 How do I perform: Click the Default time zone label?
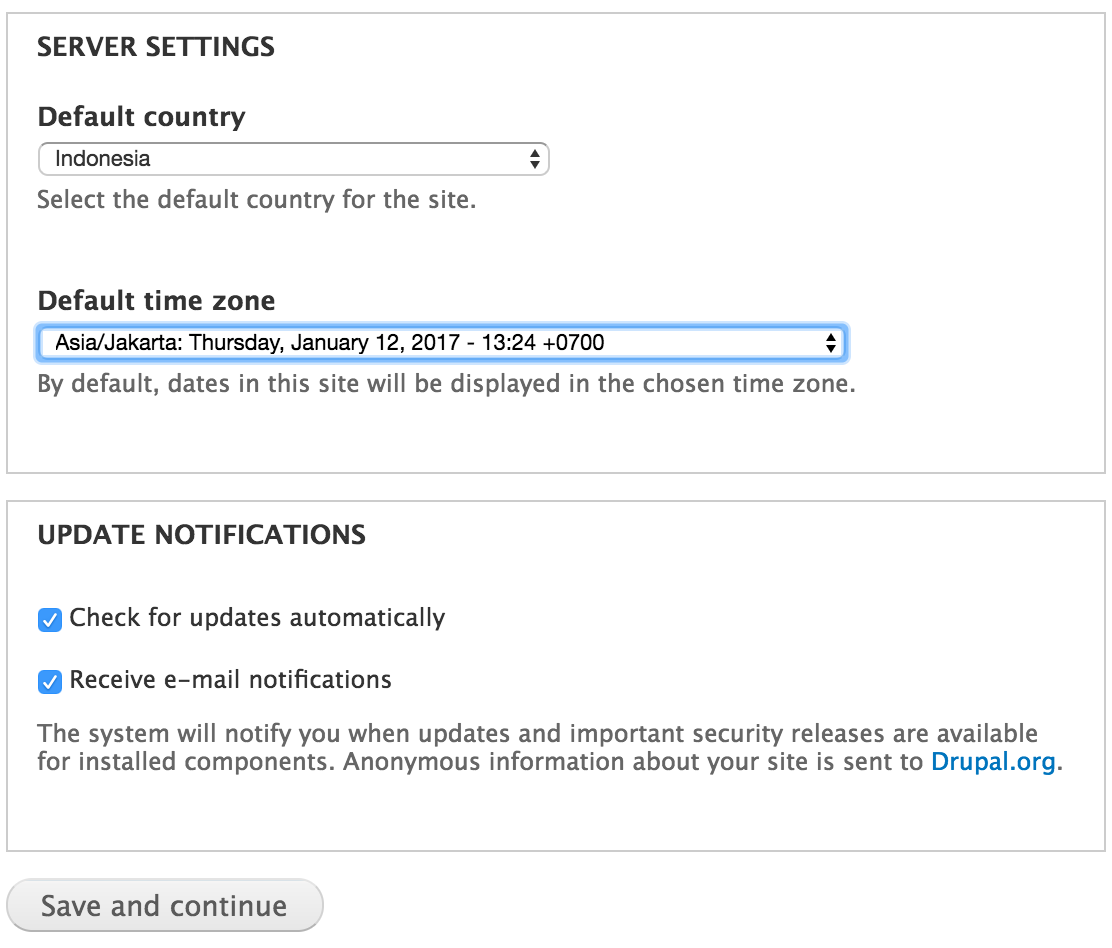[155, 300]
